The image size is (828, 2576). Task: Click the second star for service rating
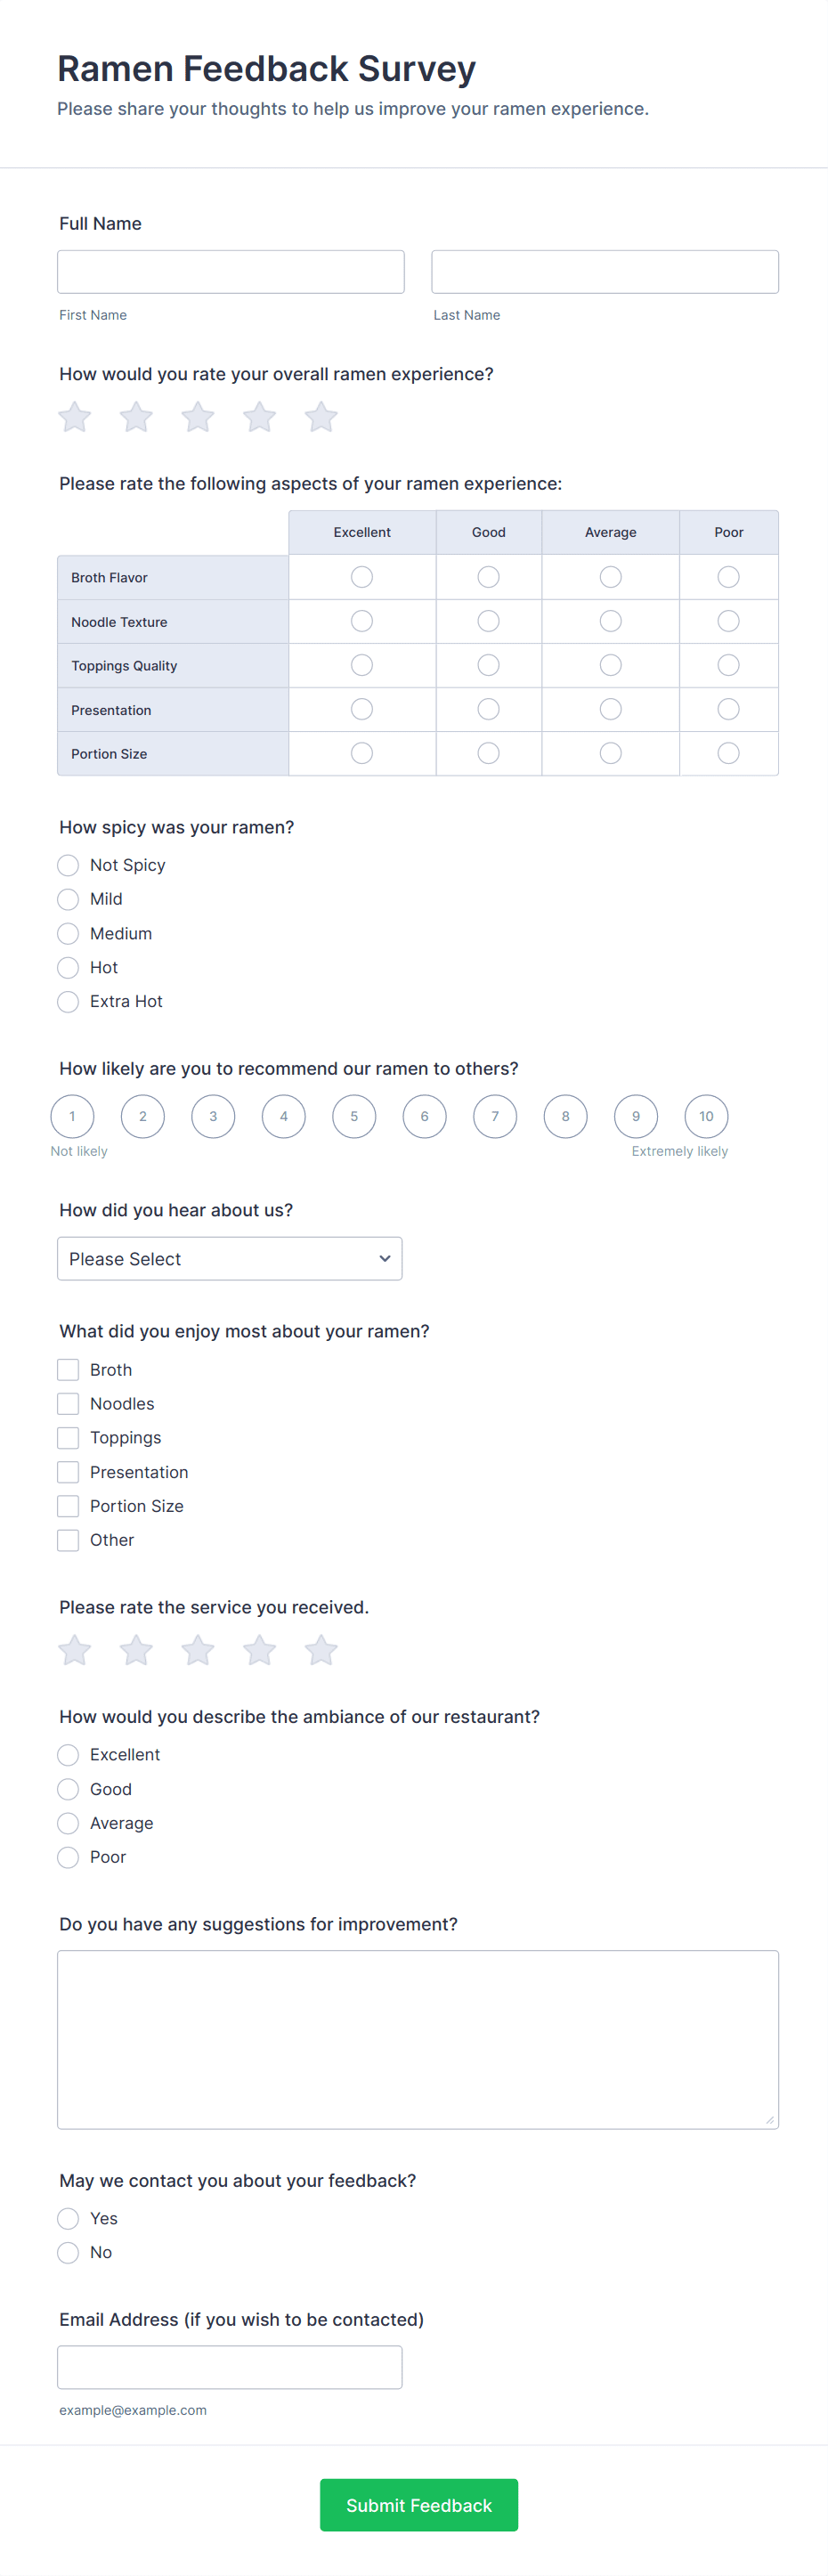136,1650
